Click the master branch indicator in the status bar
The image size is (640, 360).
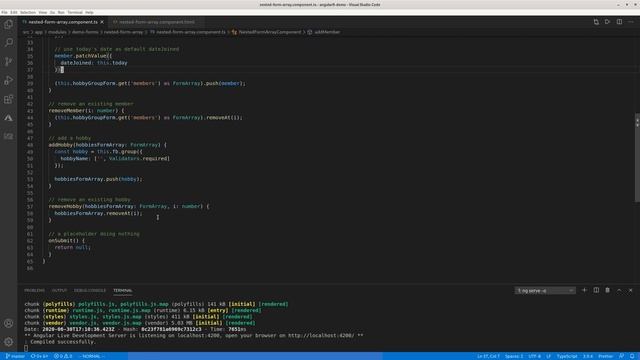(15, 356)
